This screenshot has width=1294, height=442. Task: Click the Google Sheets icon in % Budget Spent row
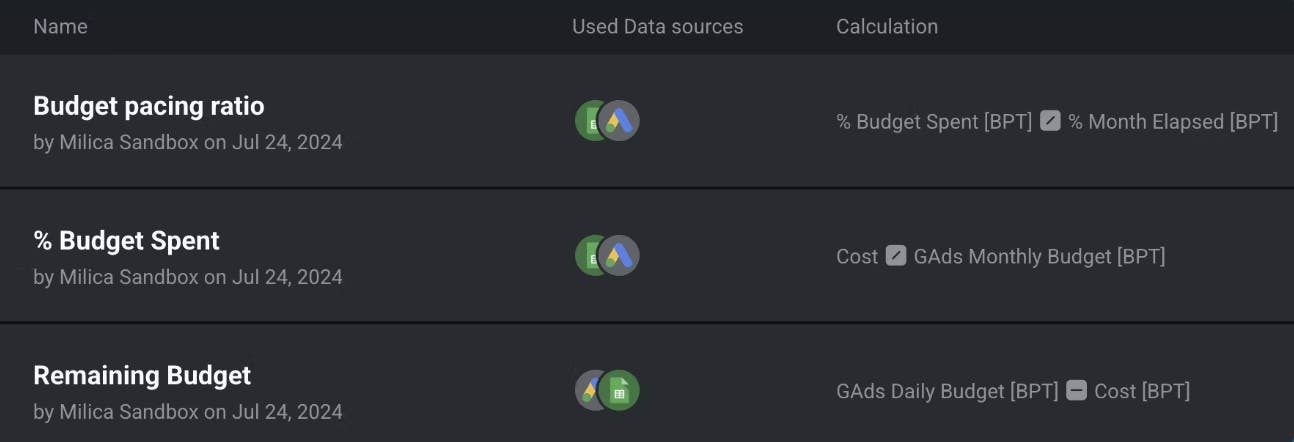589,256
